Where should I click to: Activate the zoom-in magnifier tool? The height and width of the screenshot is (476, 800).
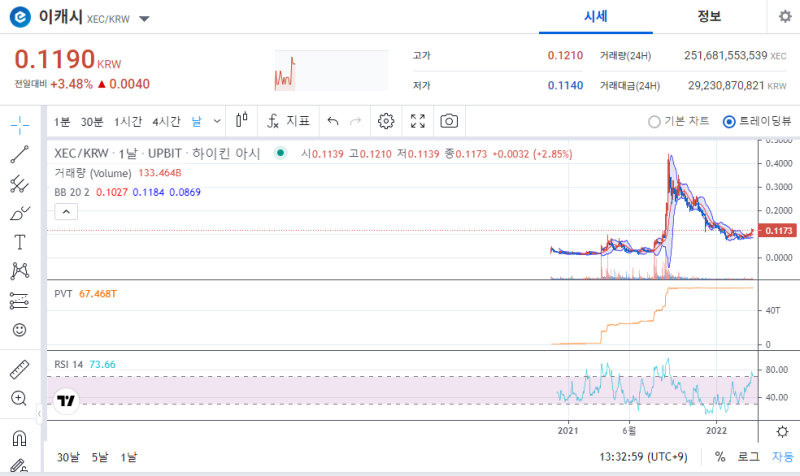click(x=19, y=398)
